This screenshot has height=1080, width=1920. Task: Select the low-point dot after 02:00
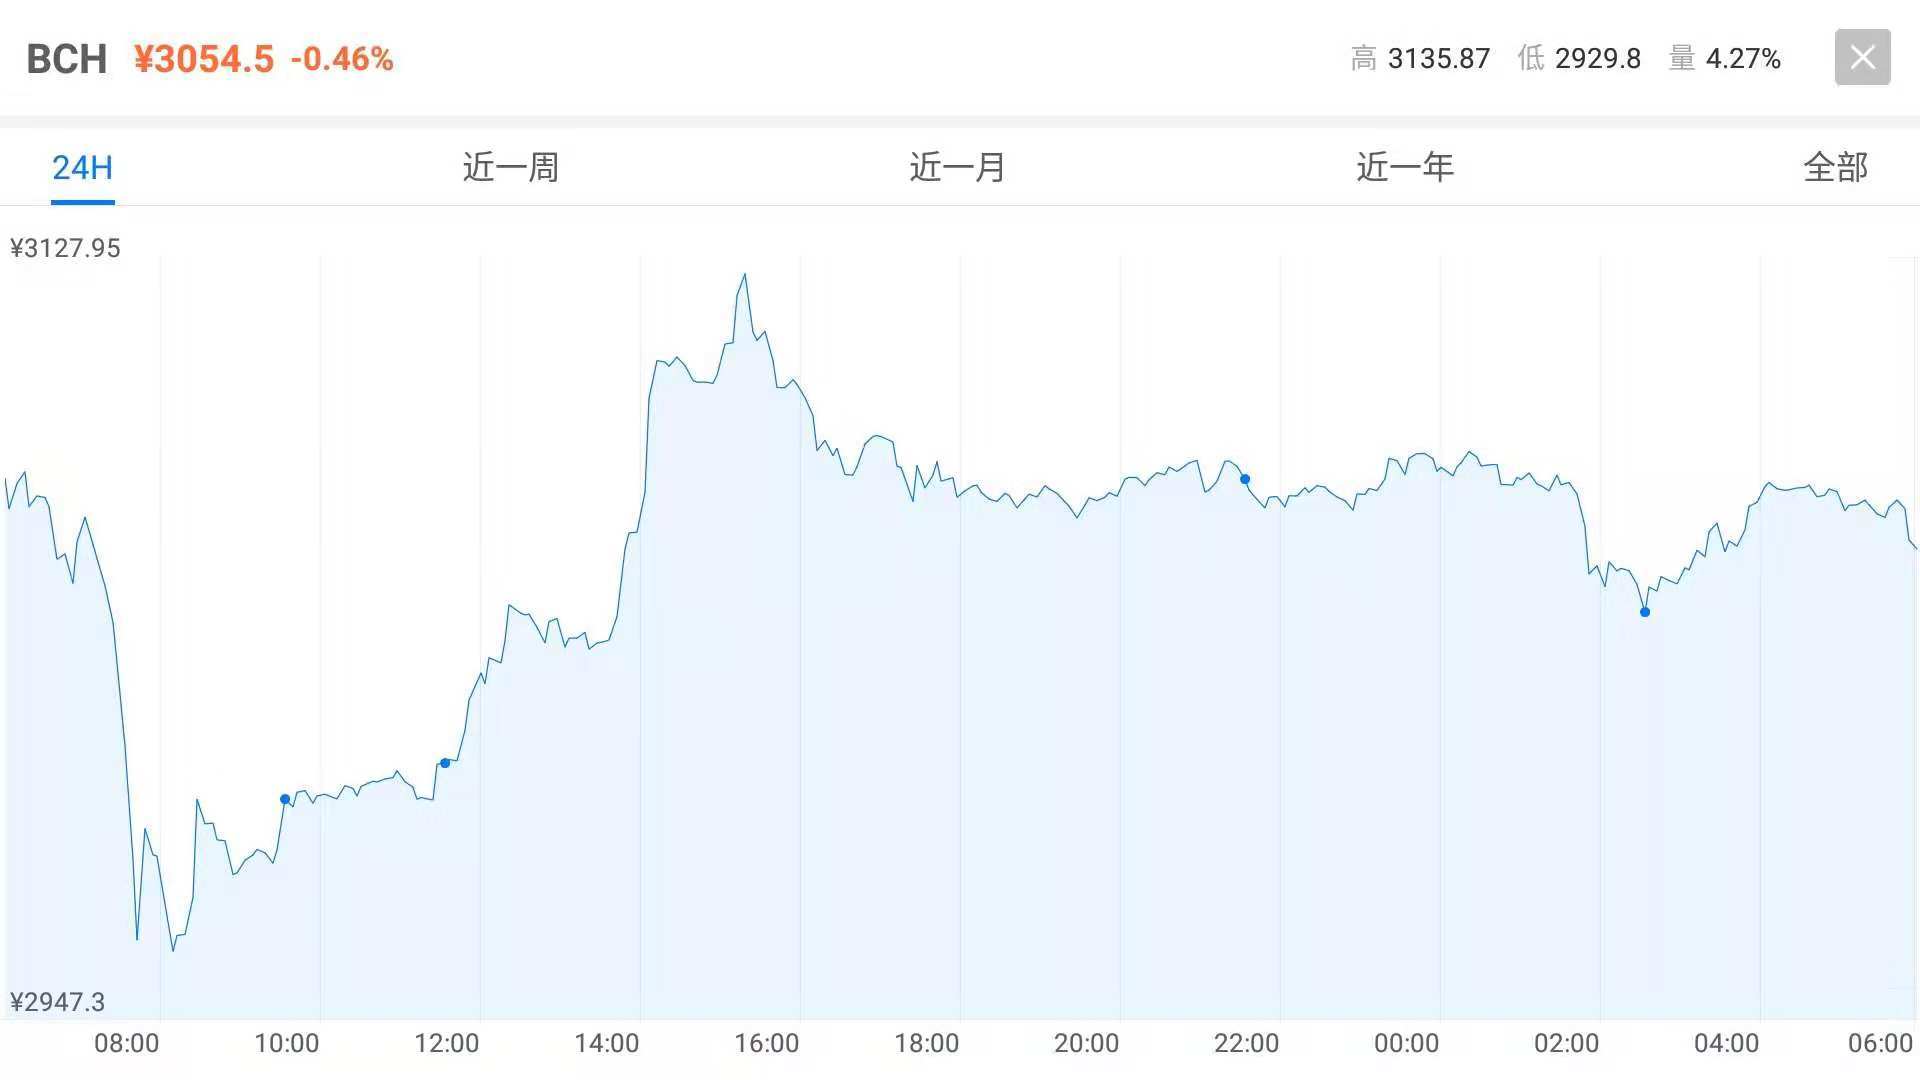(1645, 612)
